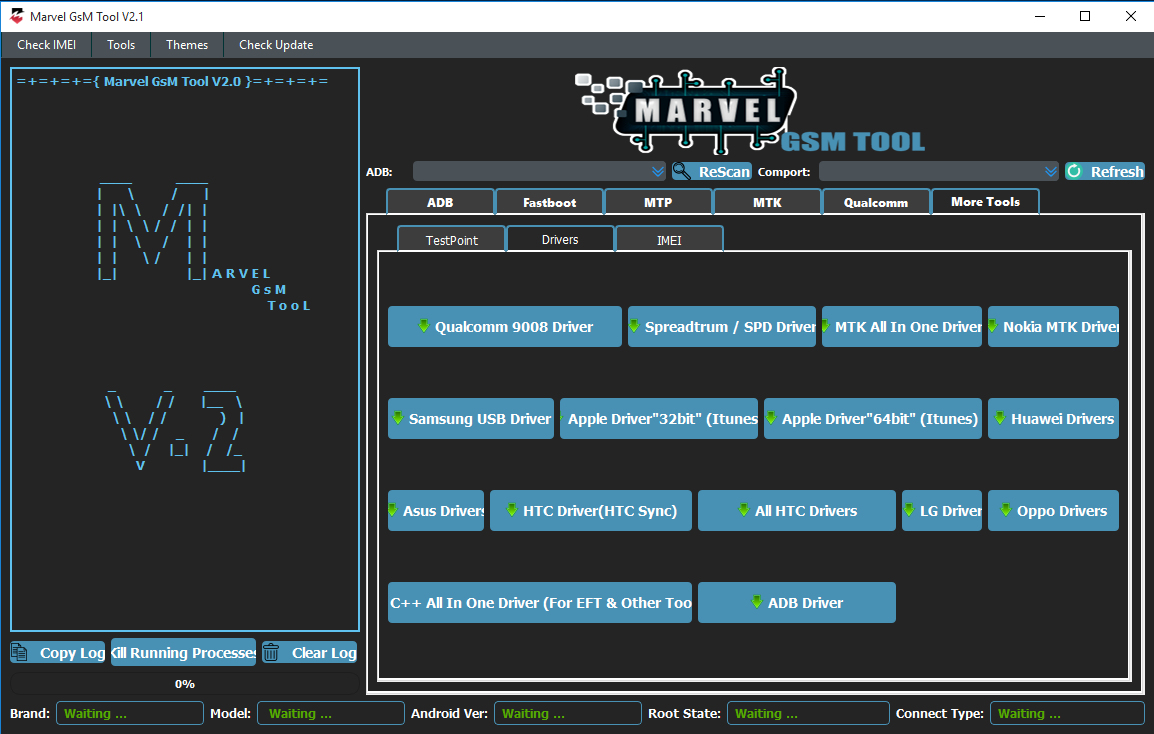The height and width of the screenshot is (734, 1154).
Task: Download the ADB Driver
Action: click(797, 603)
